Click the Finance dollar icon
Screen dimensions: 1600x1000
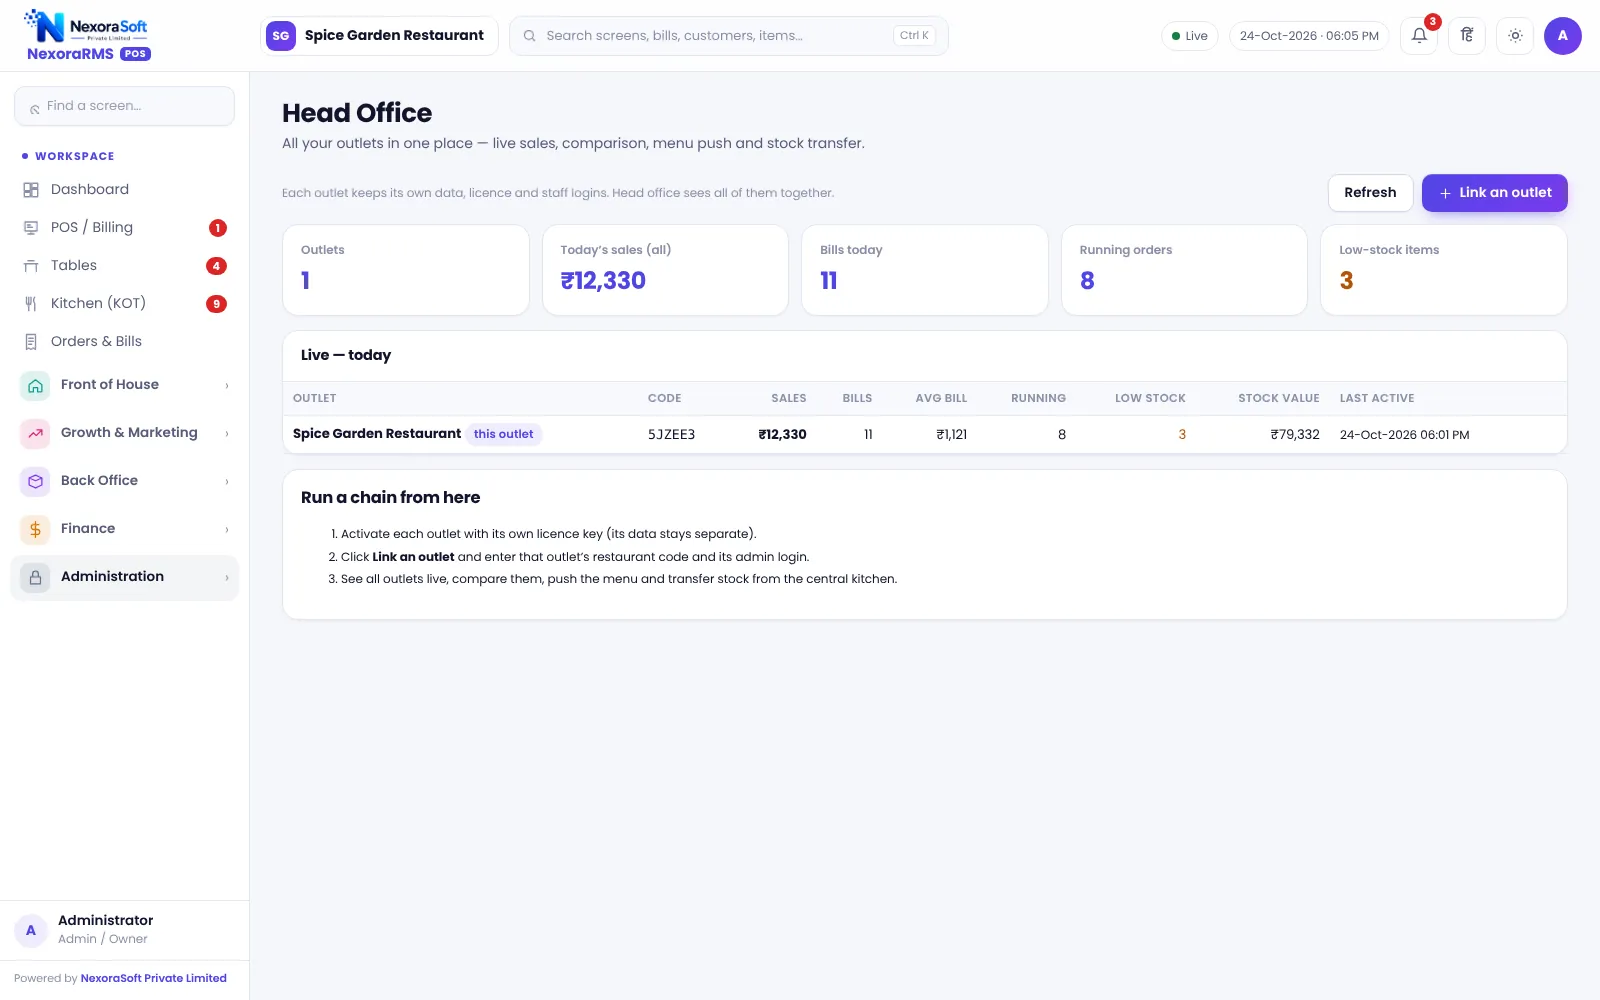[35, 529]
